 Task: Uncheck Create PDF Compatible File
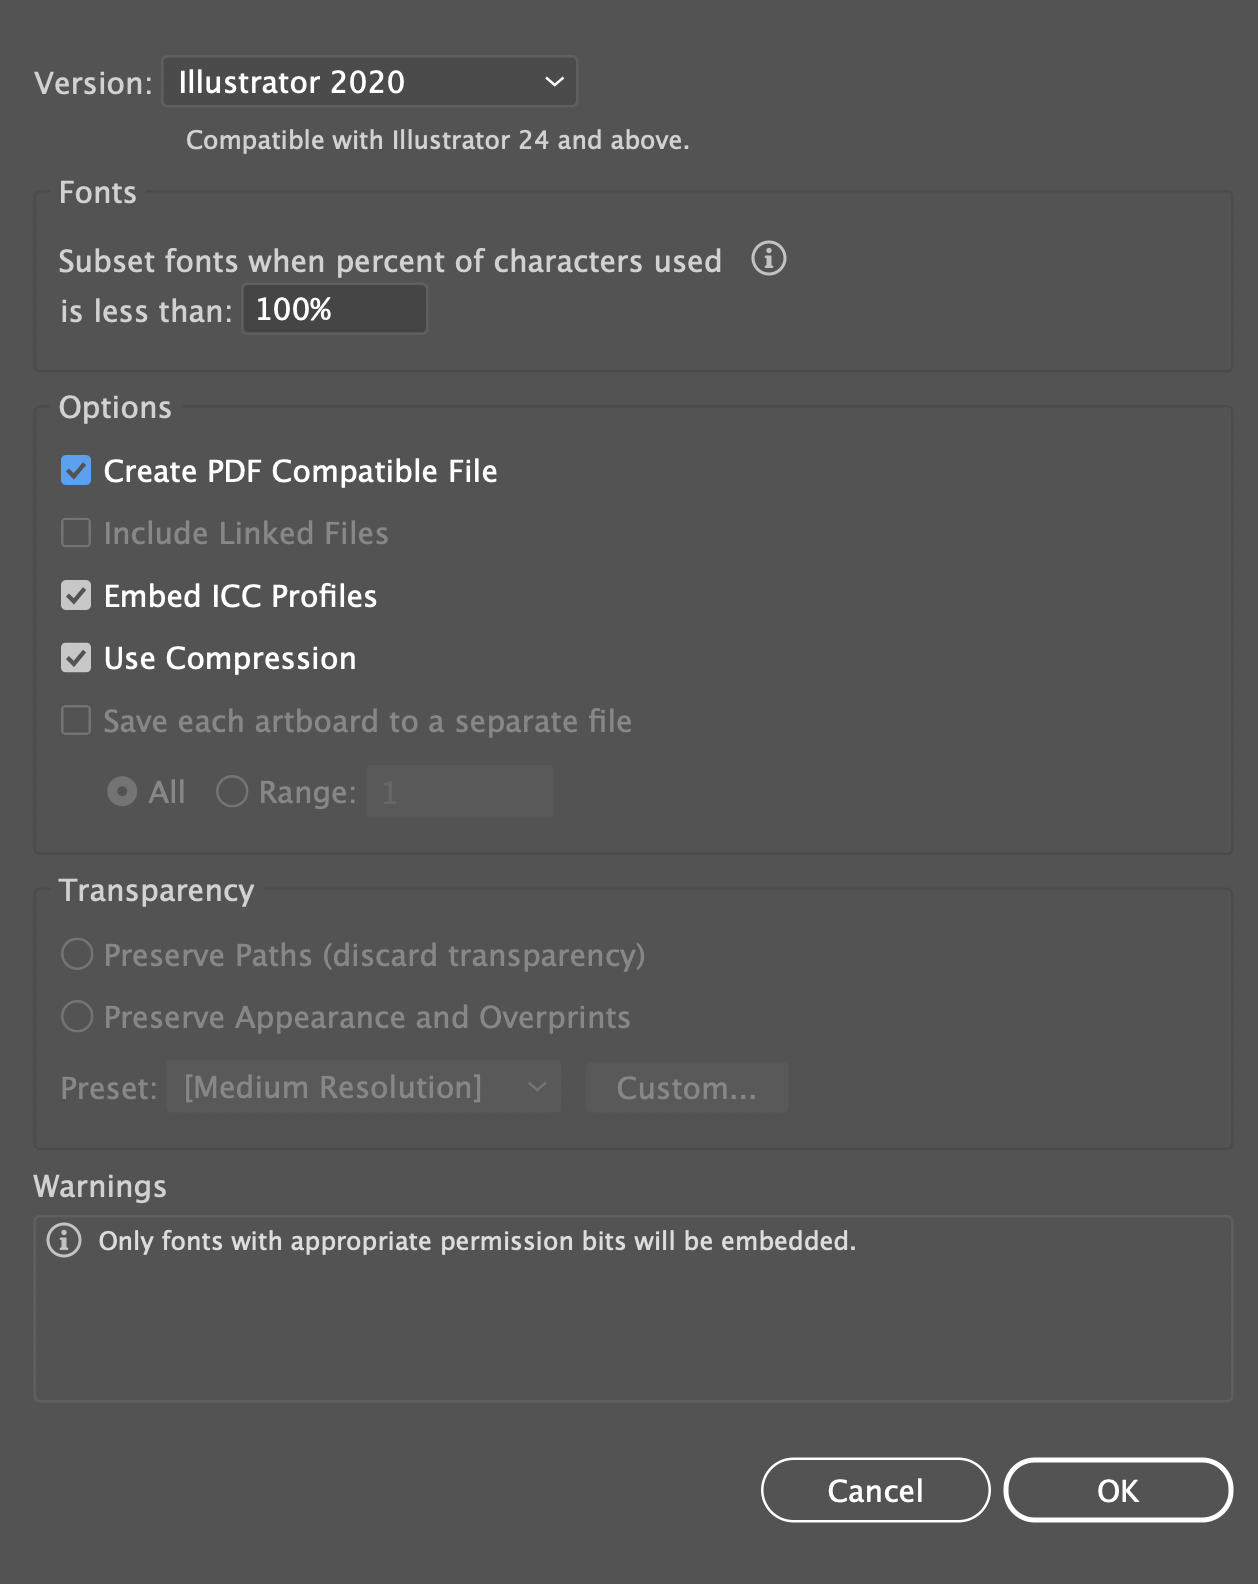coord(76,471)
